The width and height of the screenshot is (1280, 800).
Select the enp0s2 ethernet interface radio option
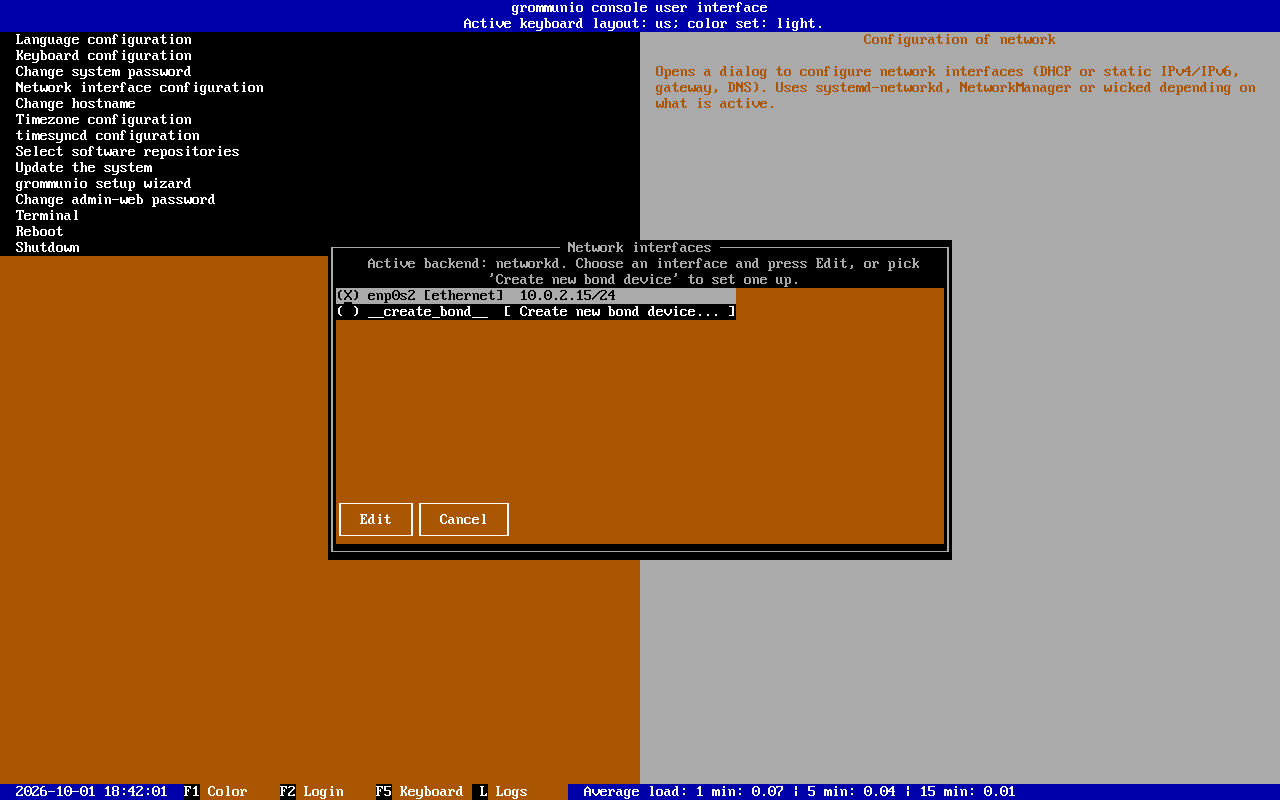click(536, 296)
